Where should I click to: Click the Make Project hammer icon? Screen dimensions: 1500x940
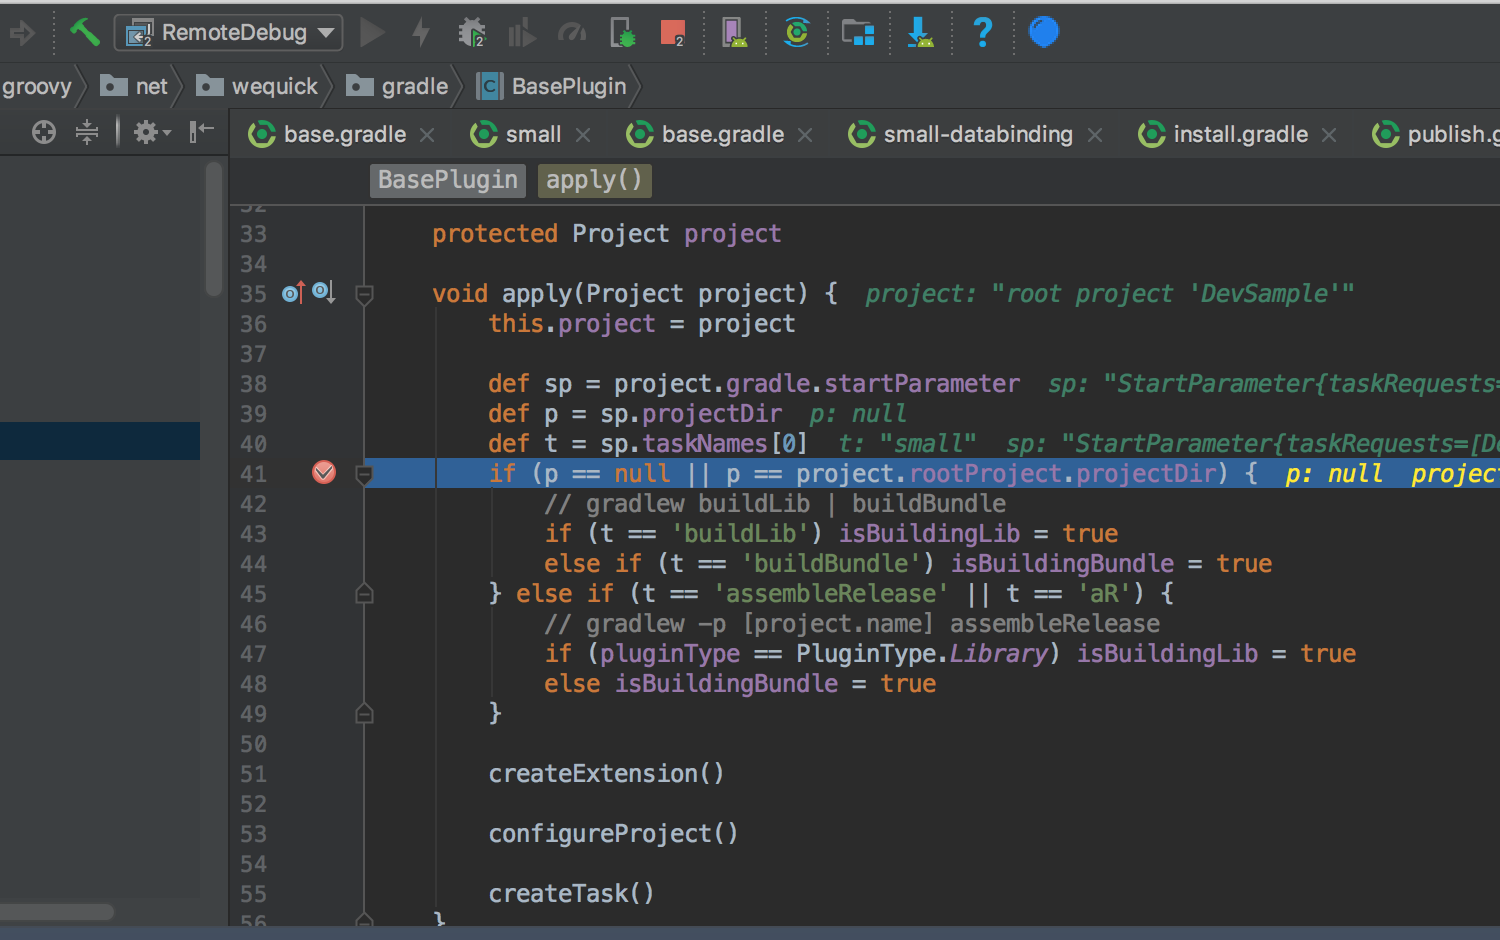coord(85,33)
